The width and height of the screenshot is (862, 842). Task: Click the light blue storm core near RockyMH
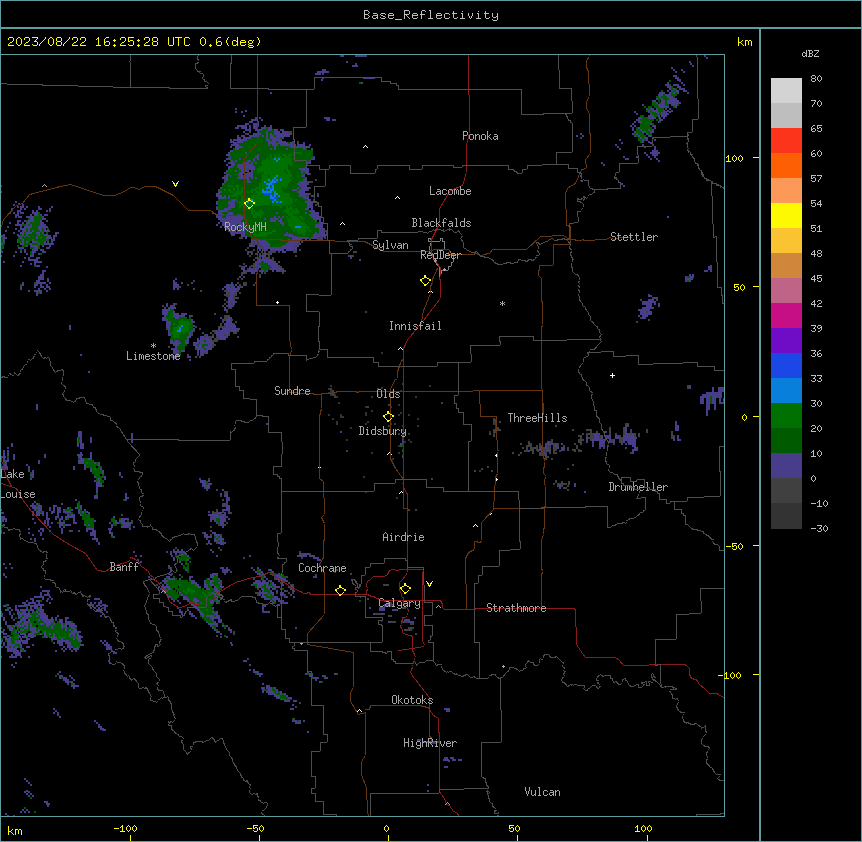click(x=272, y=188)
